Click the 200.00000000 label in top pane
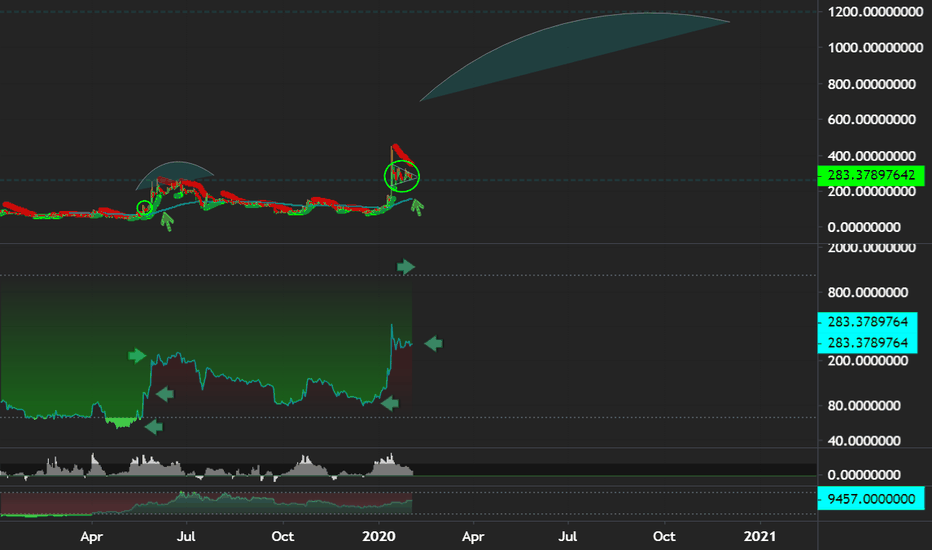 [x=871, y=191]
